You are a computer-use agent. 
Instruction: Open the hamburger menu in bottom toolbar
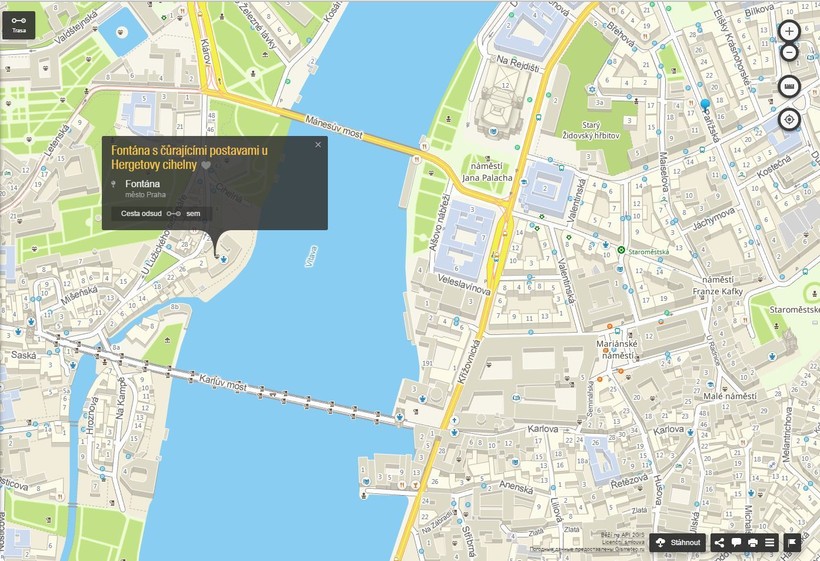[x=770, y=543]
